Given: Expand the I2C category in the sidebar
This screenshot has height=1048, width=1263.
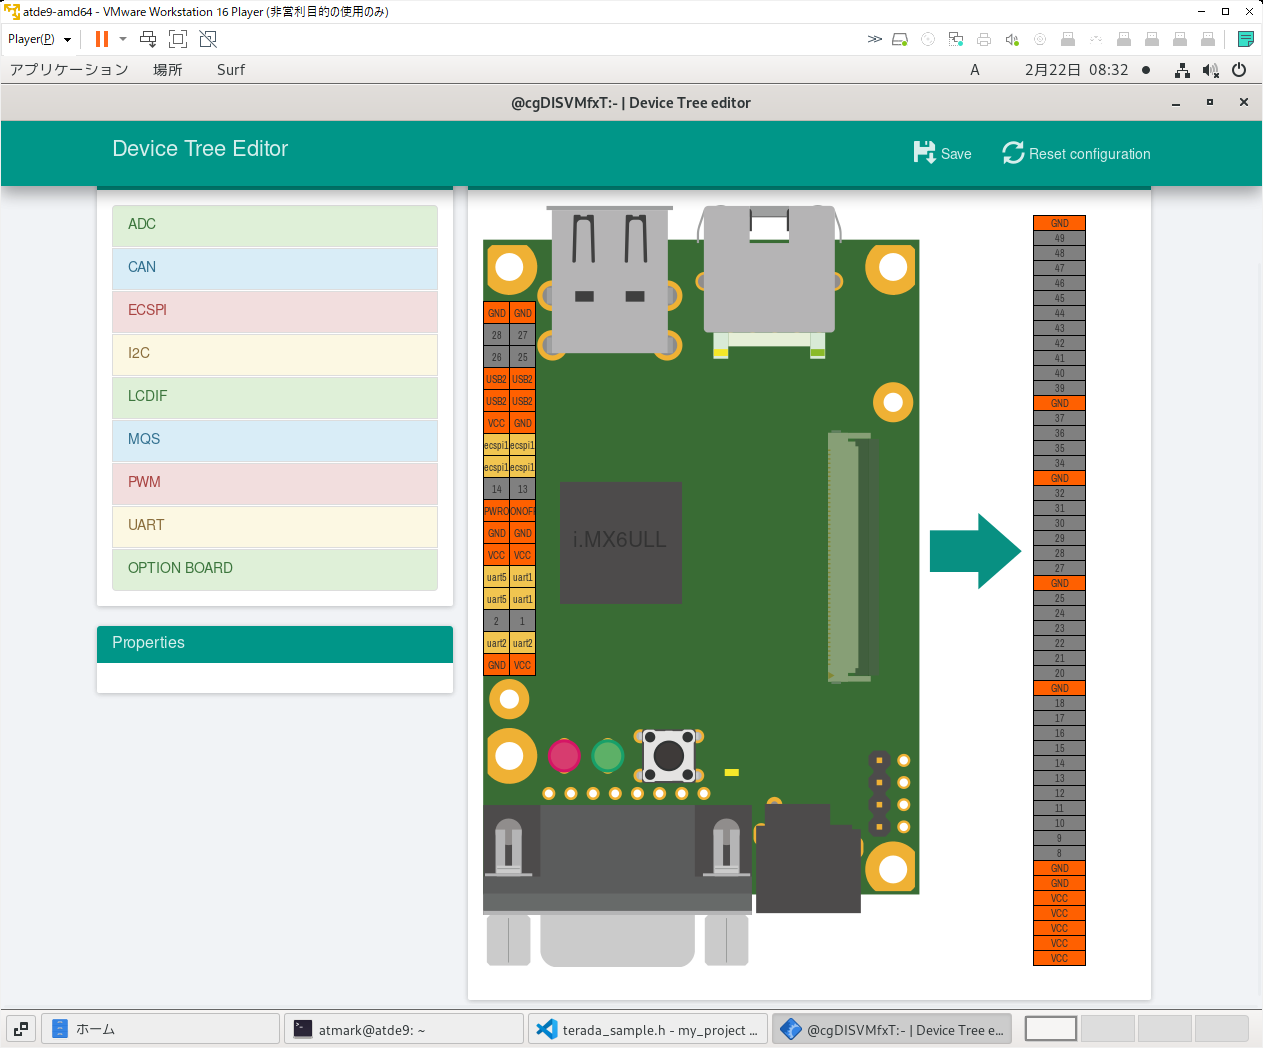Looking at the screenshot, I should 274,353.
